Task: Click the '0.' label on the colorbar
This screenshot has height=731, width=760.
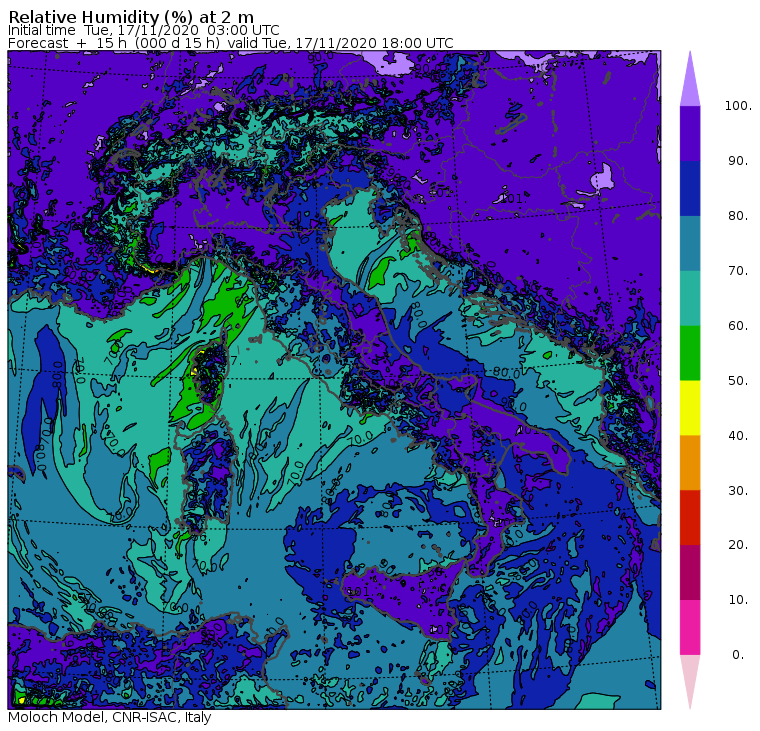Action: (x=738, y=655)
